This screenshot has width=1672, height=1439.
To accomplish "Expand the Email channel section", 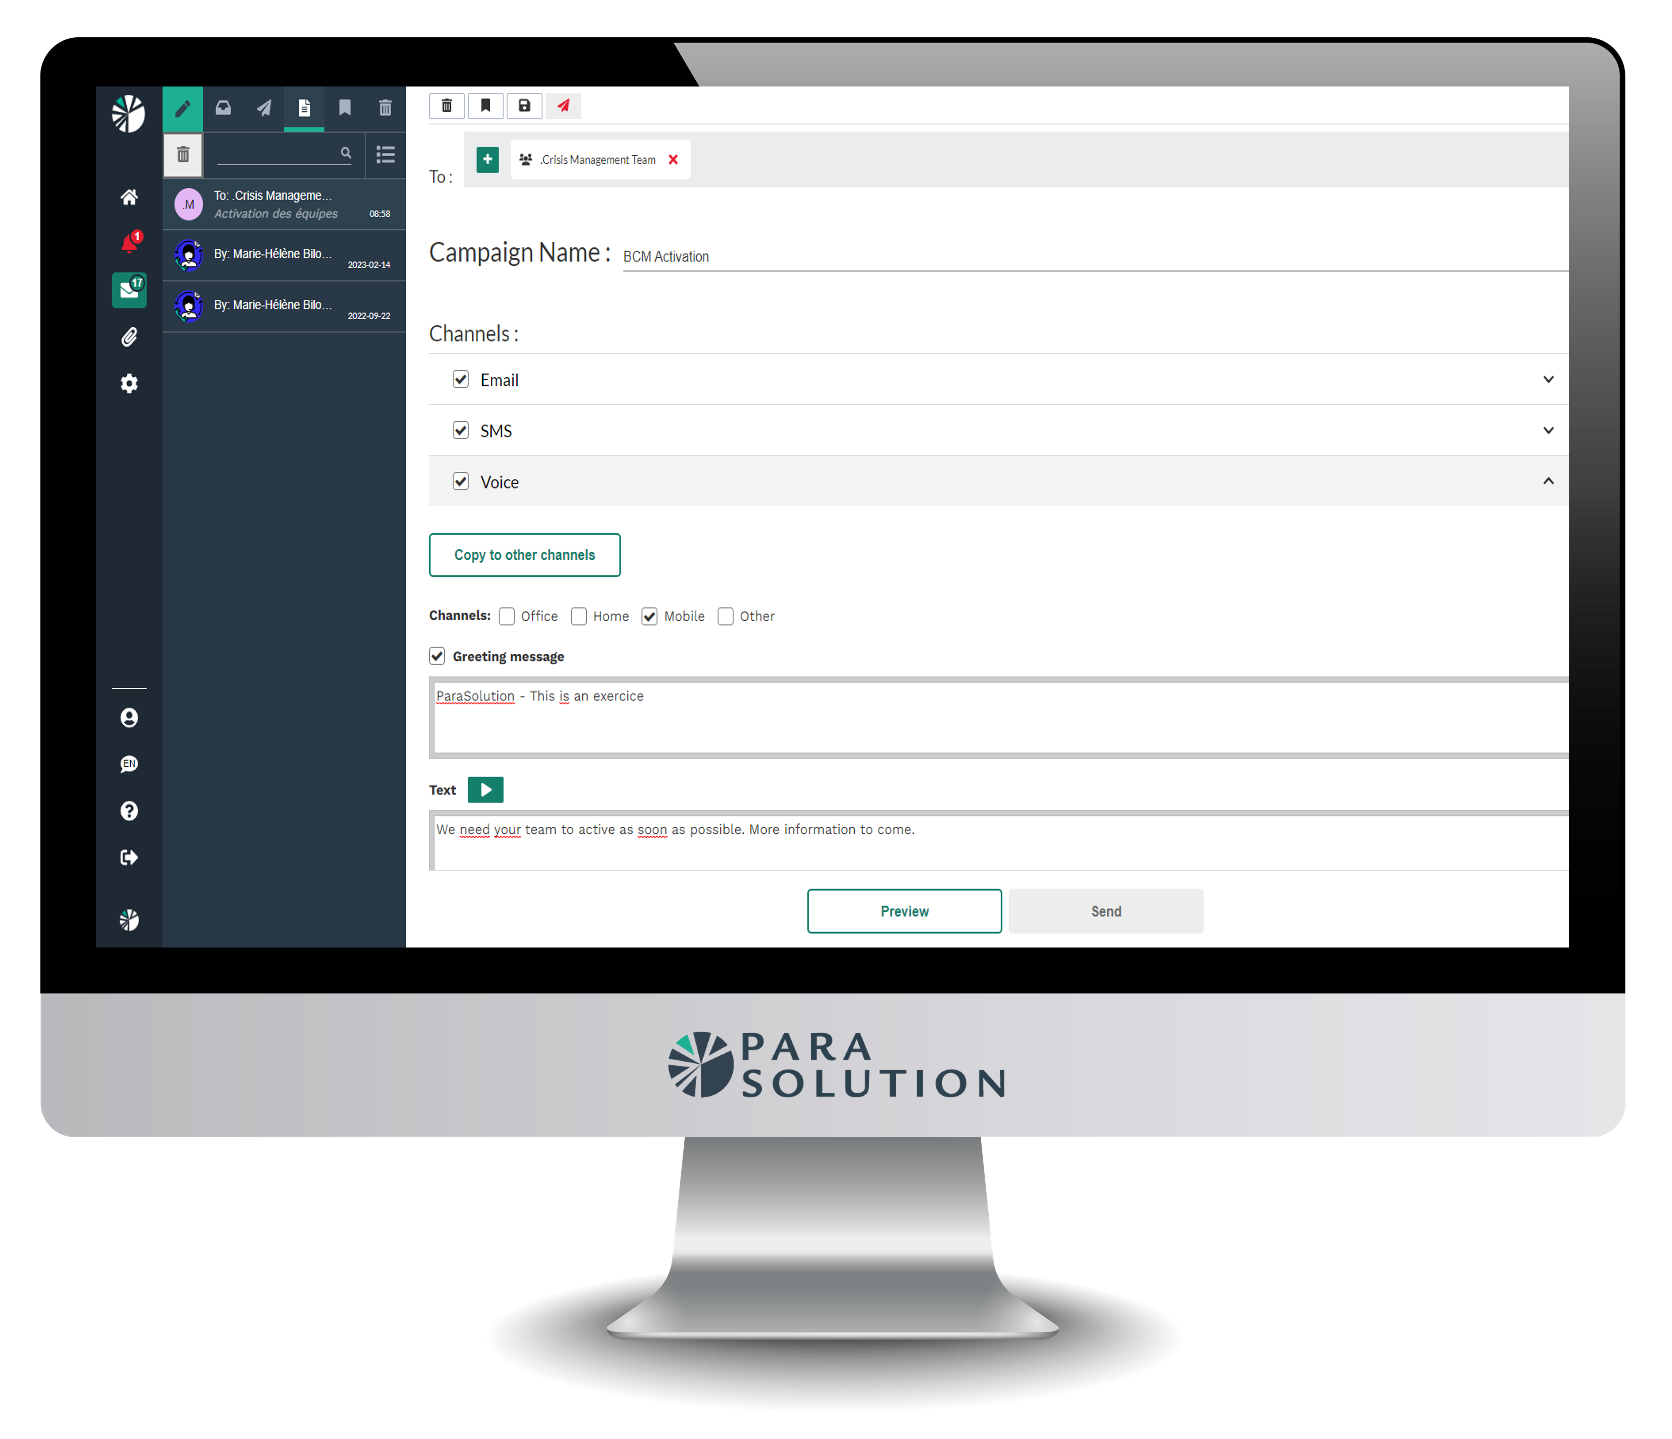I will 1548,379.
